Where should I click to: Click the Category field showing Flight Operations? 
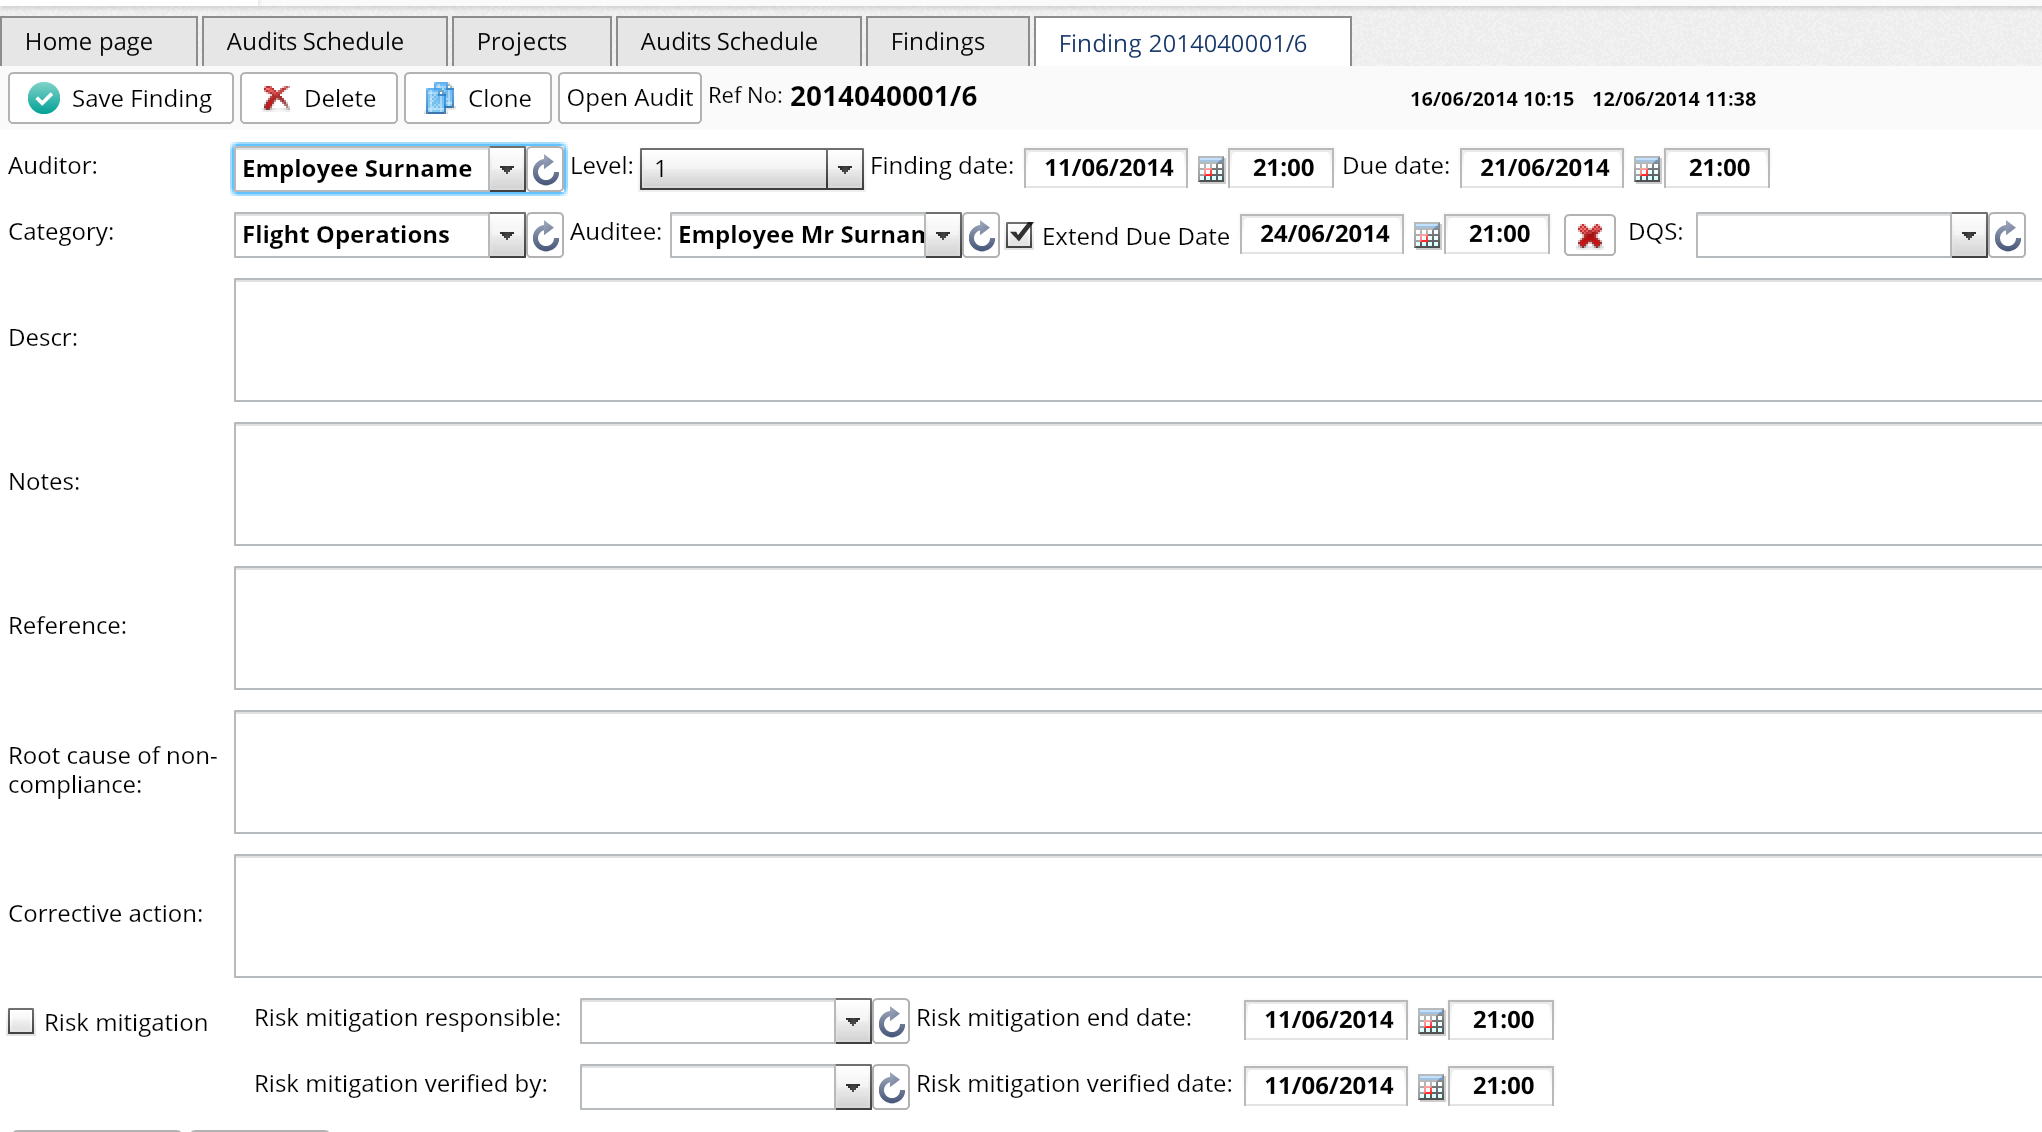click(362, 236)
